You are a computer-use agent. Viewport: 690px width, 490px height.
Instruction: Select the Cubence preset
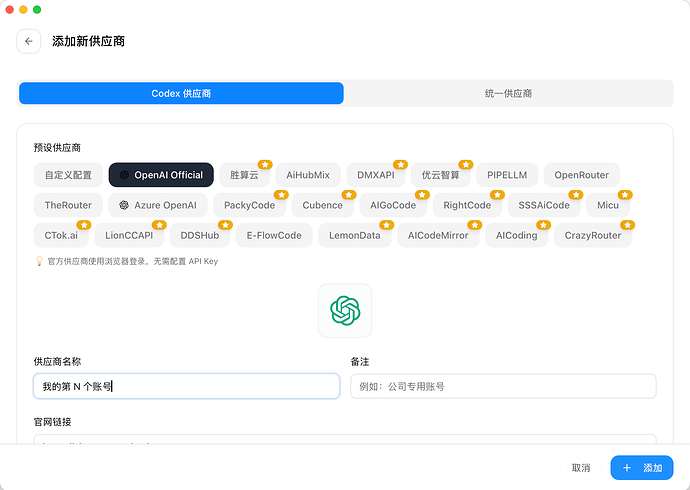[323, 205]
